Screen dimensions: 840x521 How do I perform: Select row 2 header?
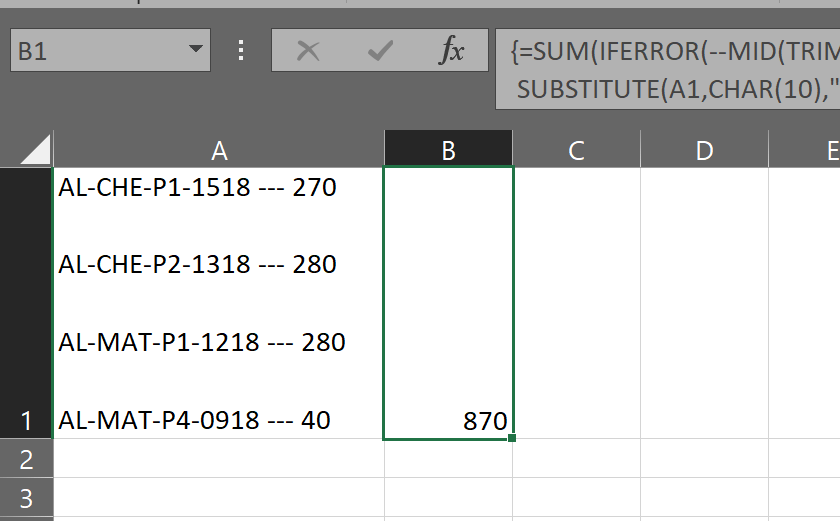point(26,459)
